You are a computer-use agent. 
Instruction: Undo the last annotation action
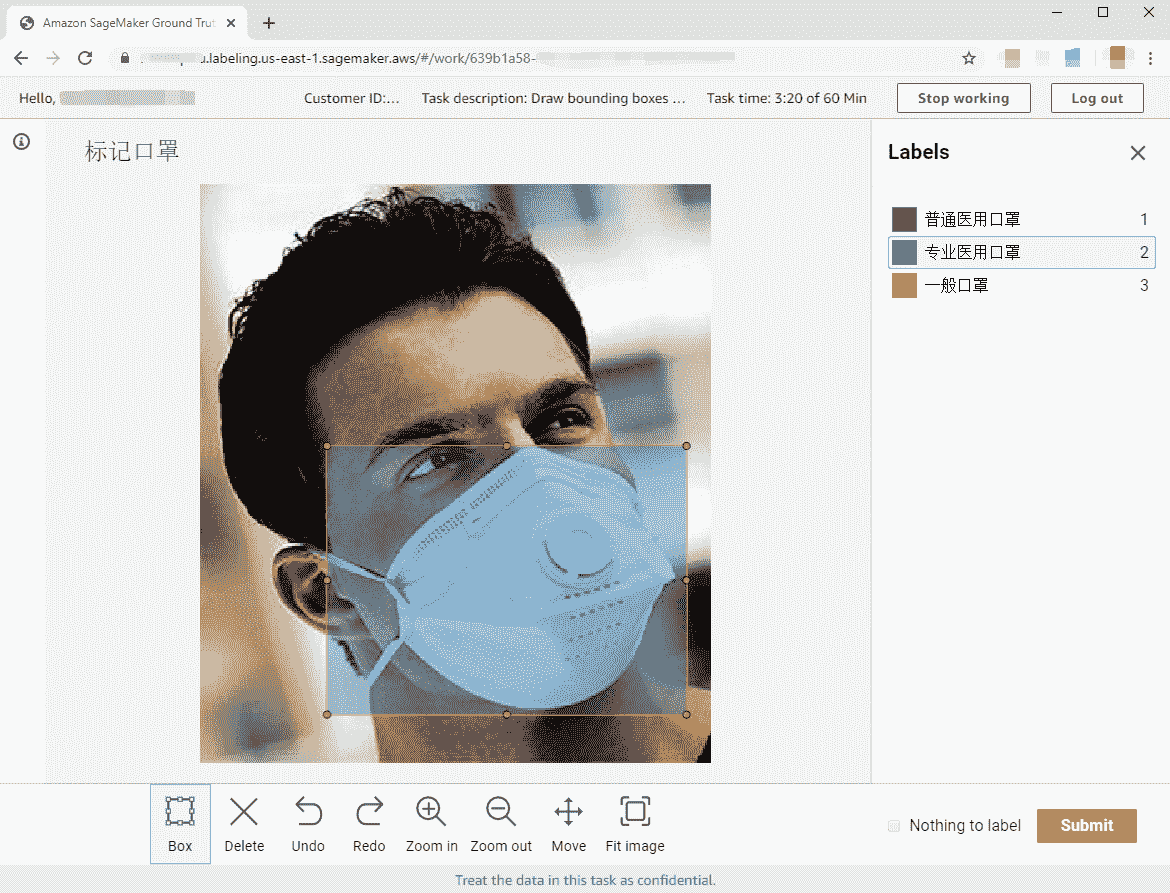tap(308, 824)
